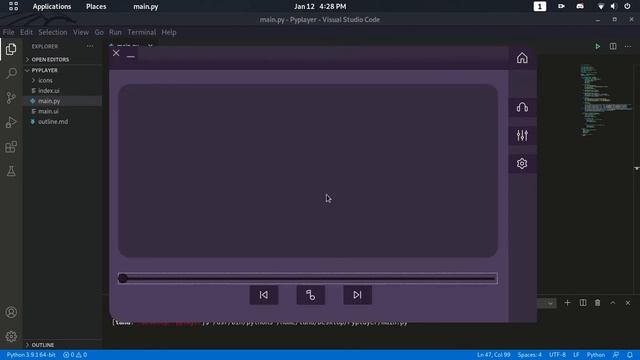This screenshot has height=360, width=640.
Task: Open the Run menu
Action: (x=115, y=32)
